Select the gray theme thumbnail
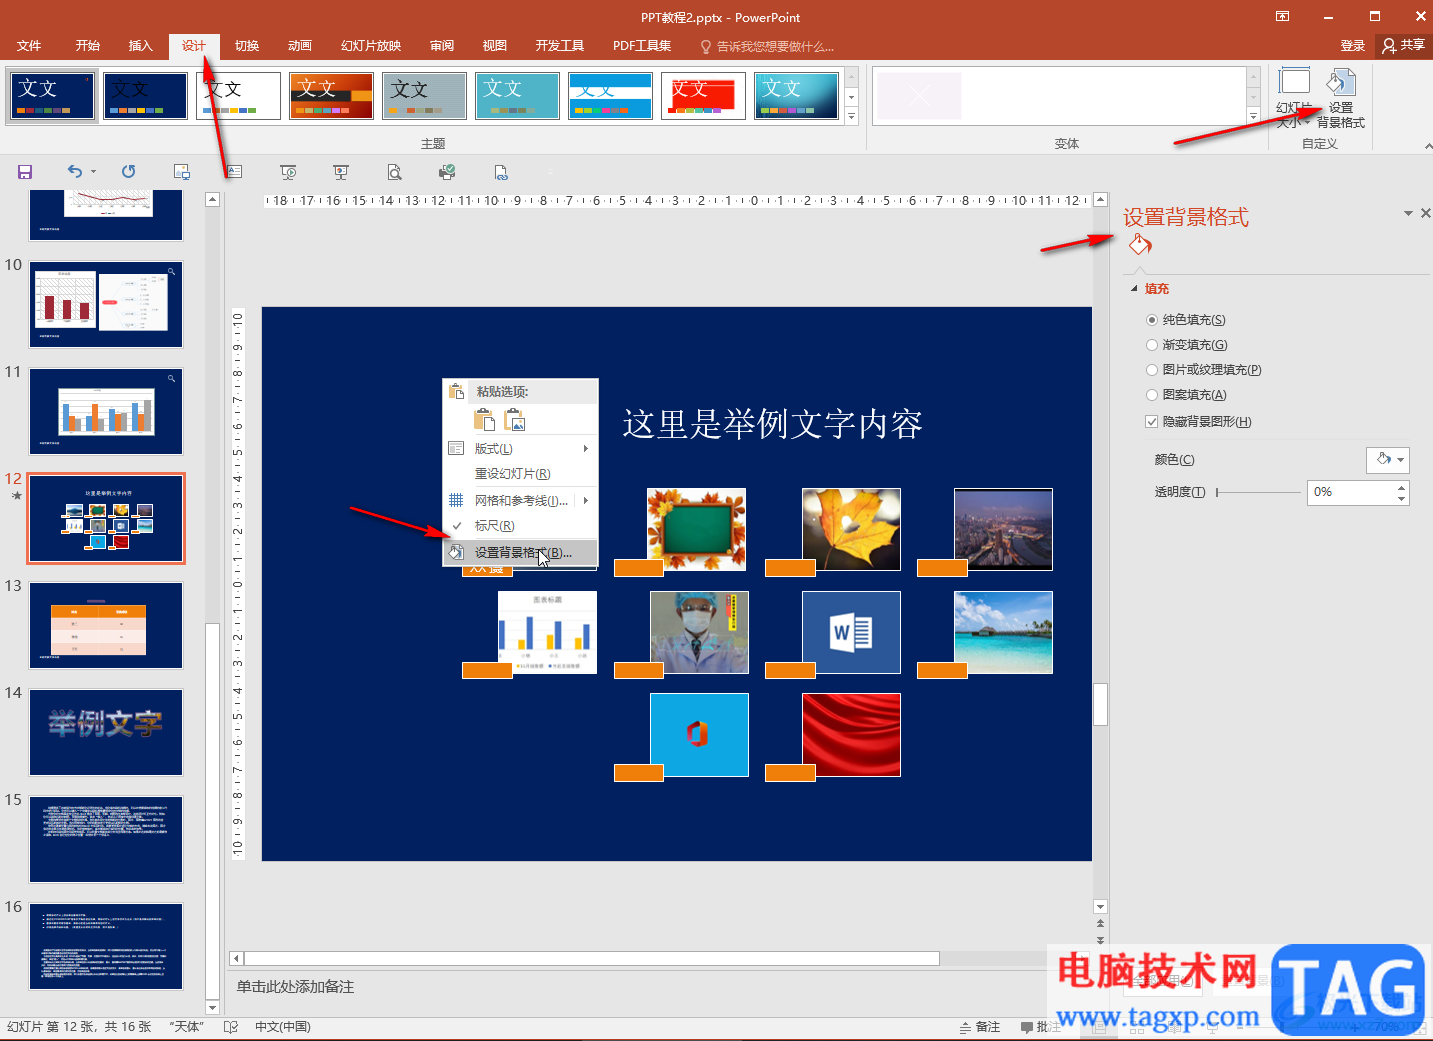The image size is (1433, 1041). 424,95
